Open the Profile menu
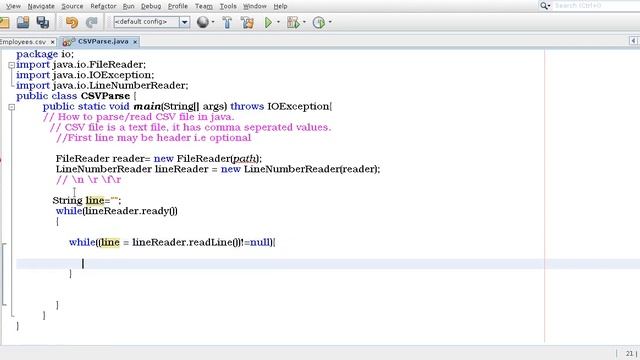 click(x=178, y=6)
